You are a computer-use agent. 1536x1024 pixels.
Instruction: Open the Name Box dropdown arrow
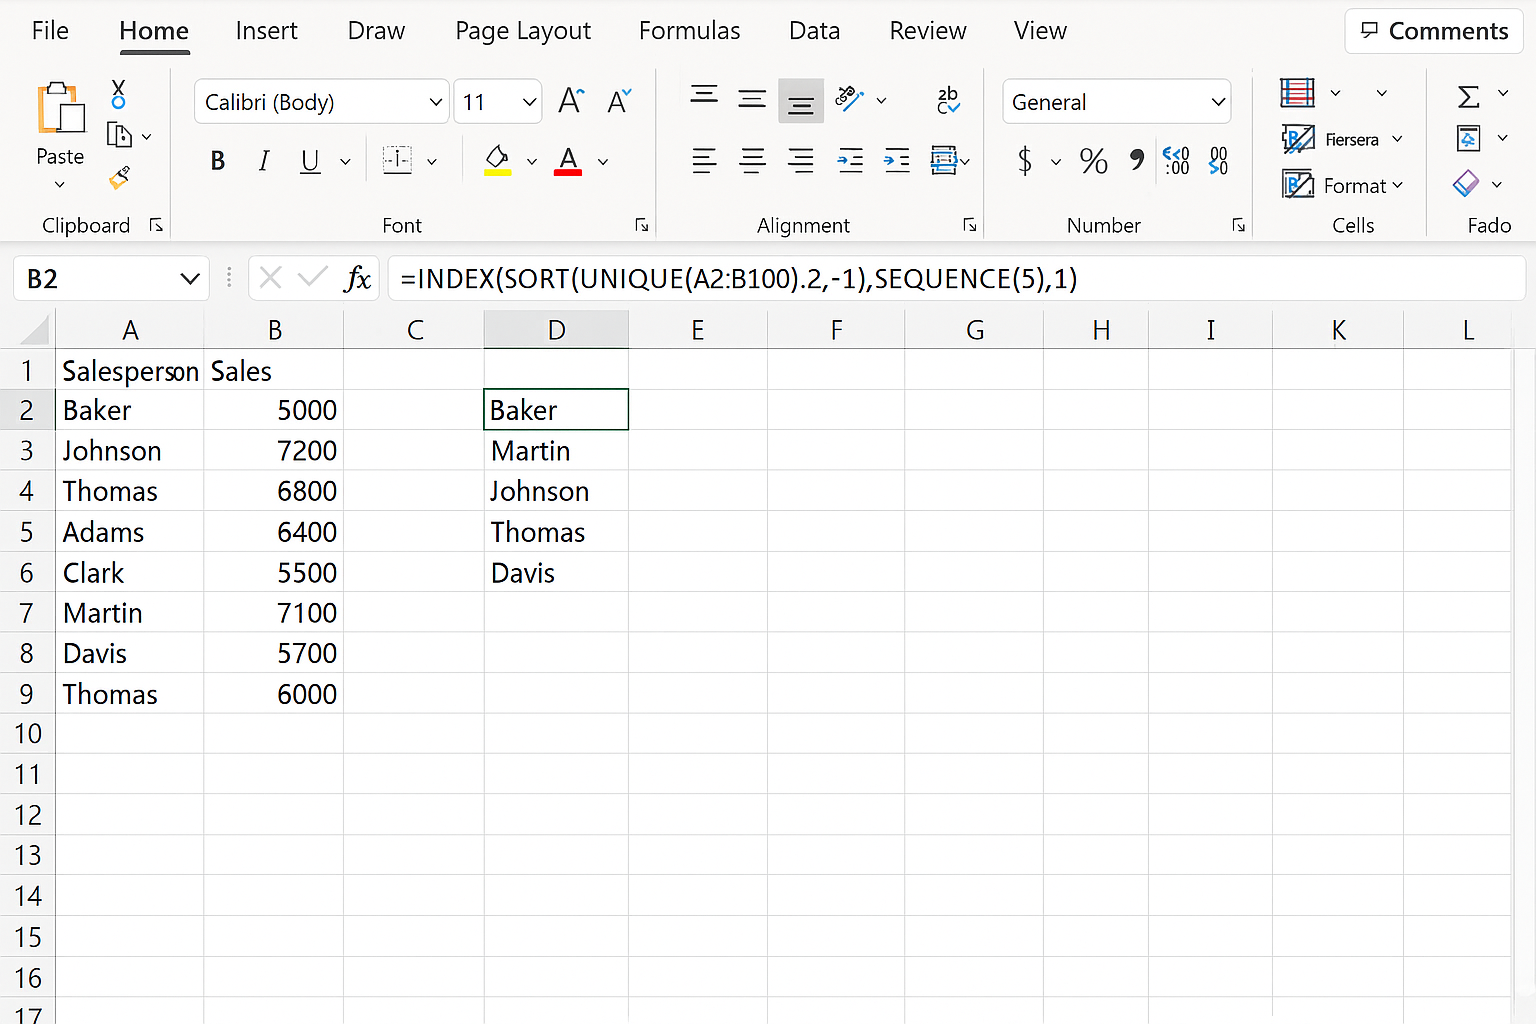[190, 279]
